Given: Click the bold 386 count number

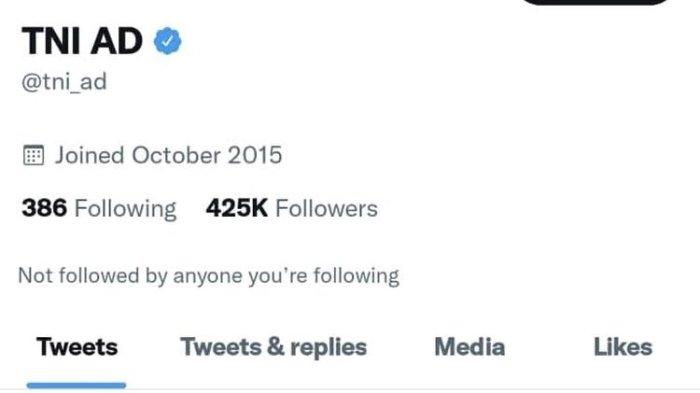Looking at the screenshot, I should [44, 208].
